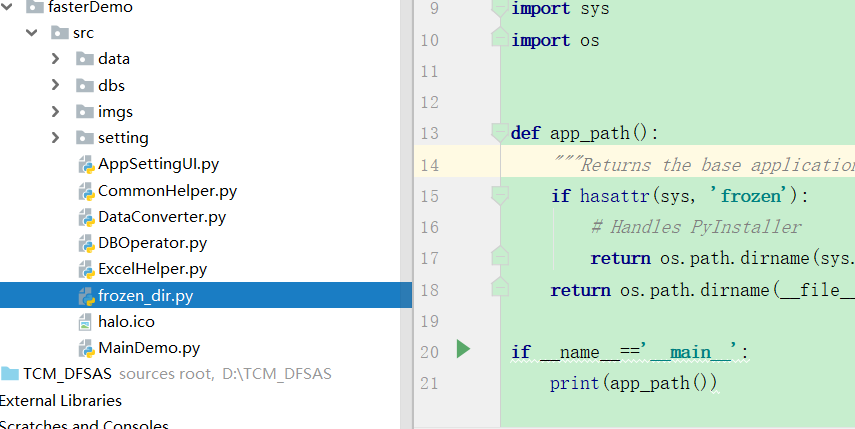Click the halo.ico image file icon
Screen dimensions: 855x429
(85, 322)
